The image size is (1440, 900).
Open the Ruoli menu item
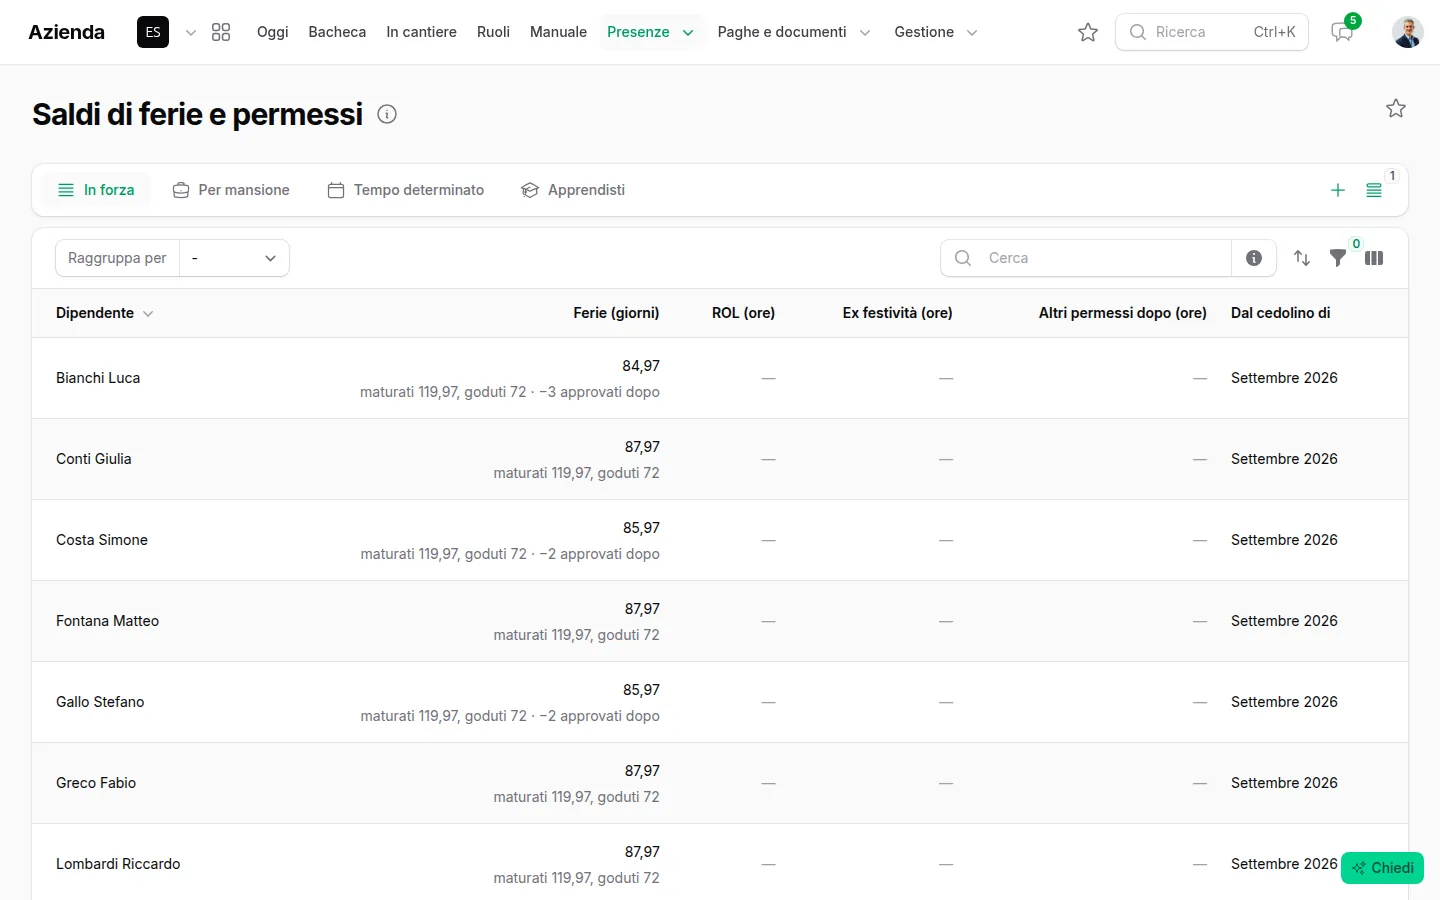pyautogui.click(x=493, y=32)
